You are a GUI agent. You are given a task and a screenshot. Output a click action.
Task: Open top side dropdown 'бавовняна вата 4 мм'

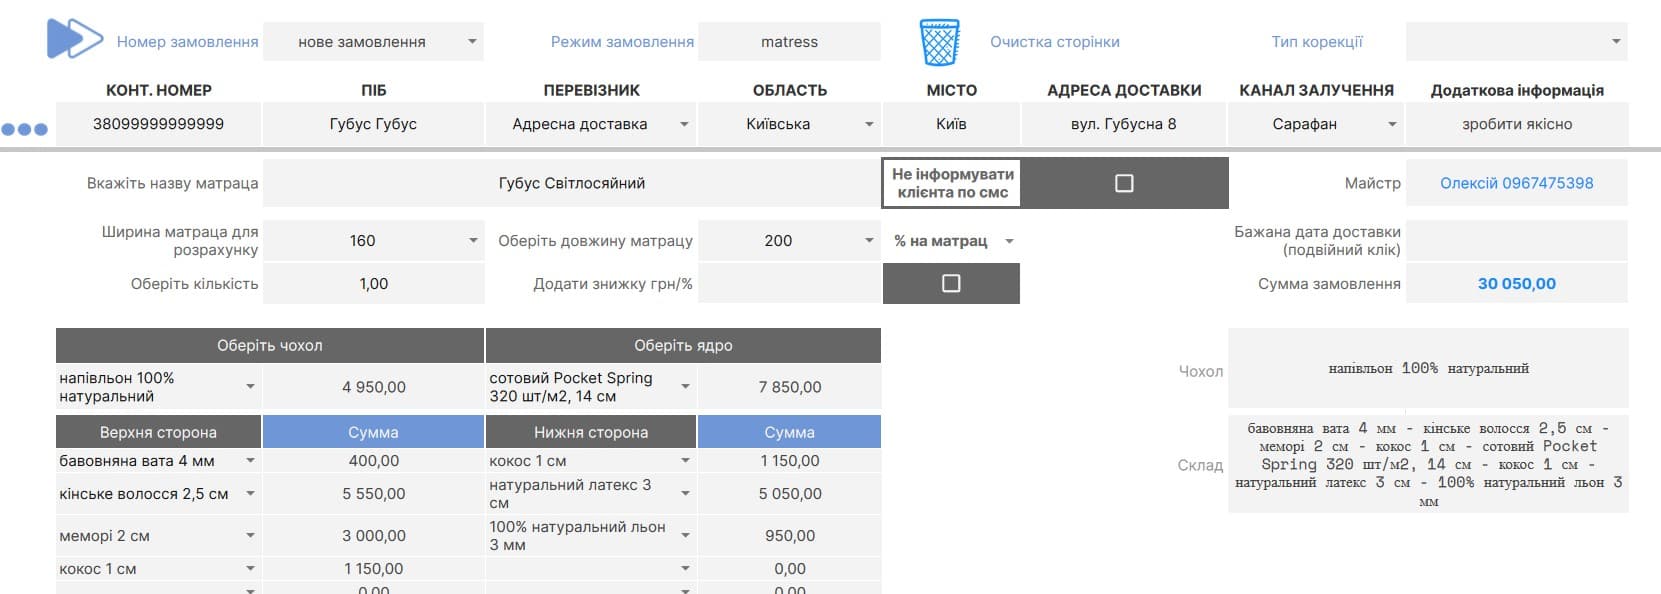[250, 461]
